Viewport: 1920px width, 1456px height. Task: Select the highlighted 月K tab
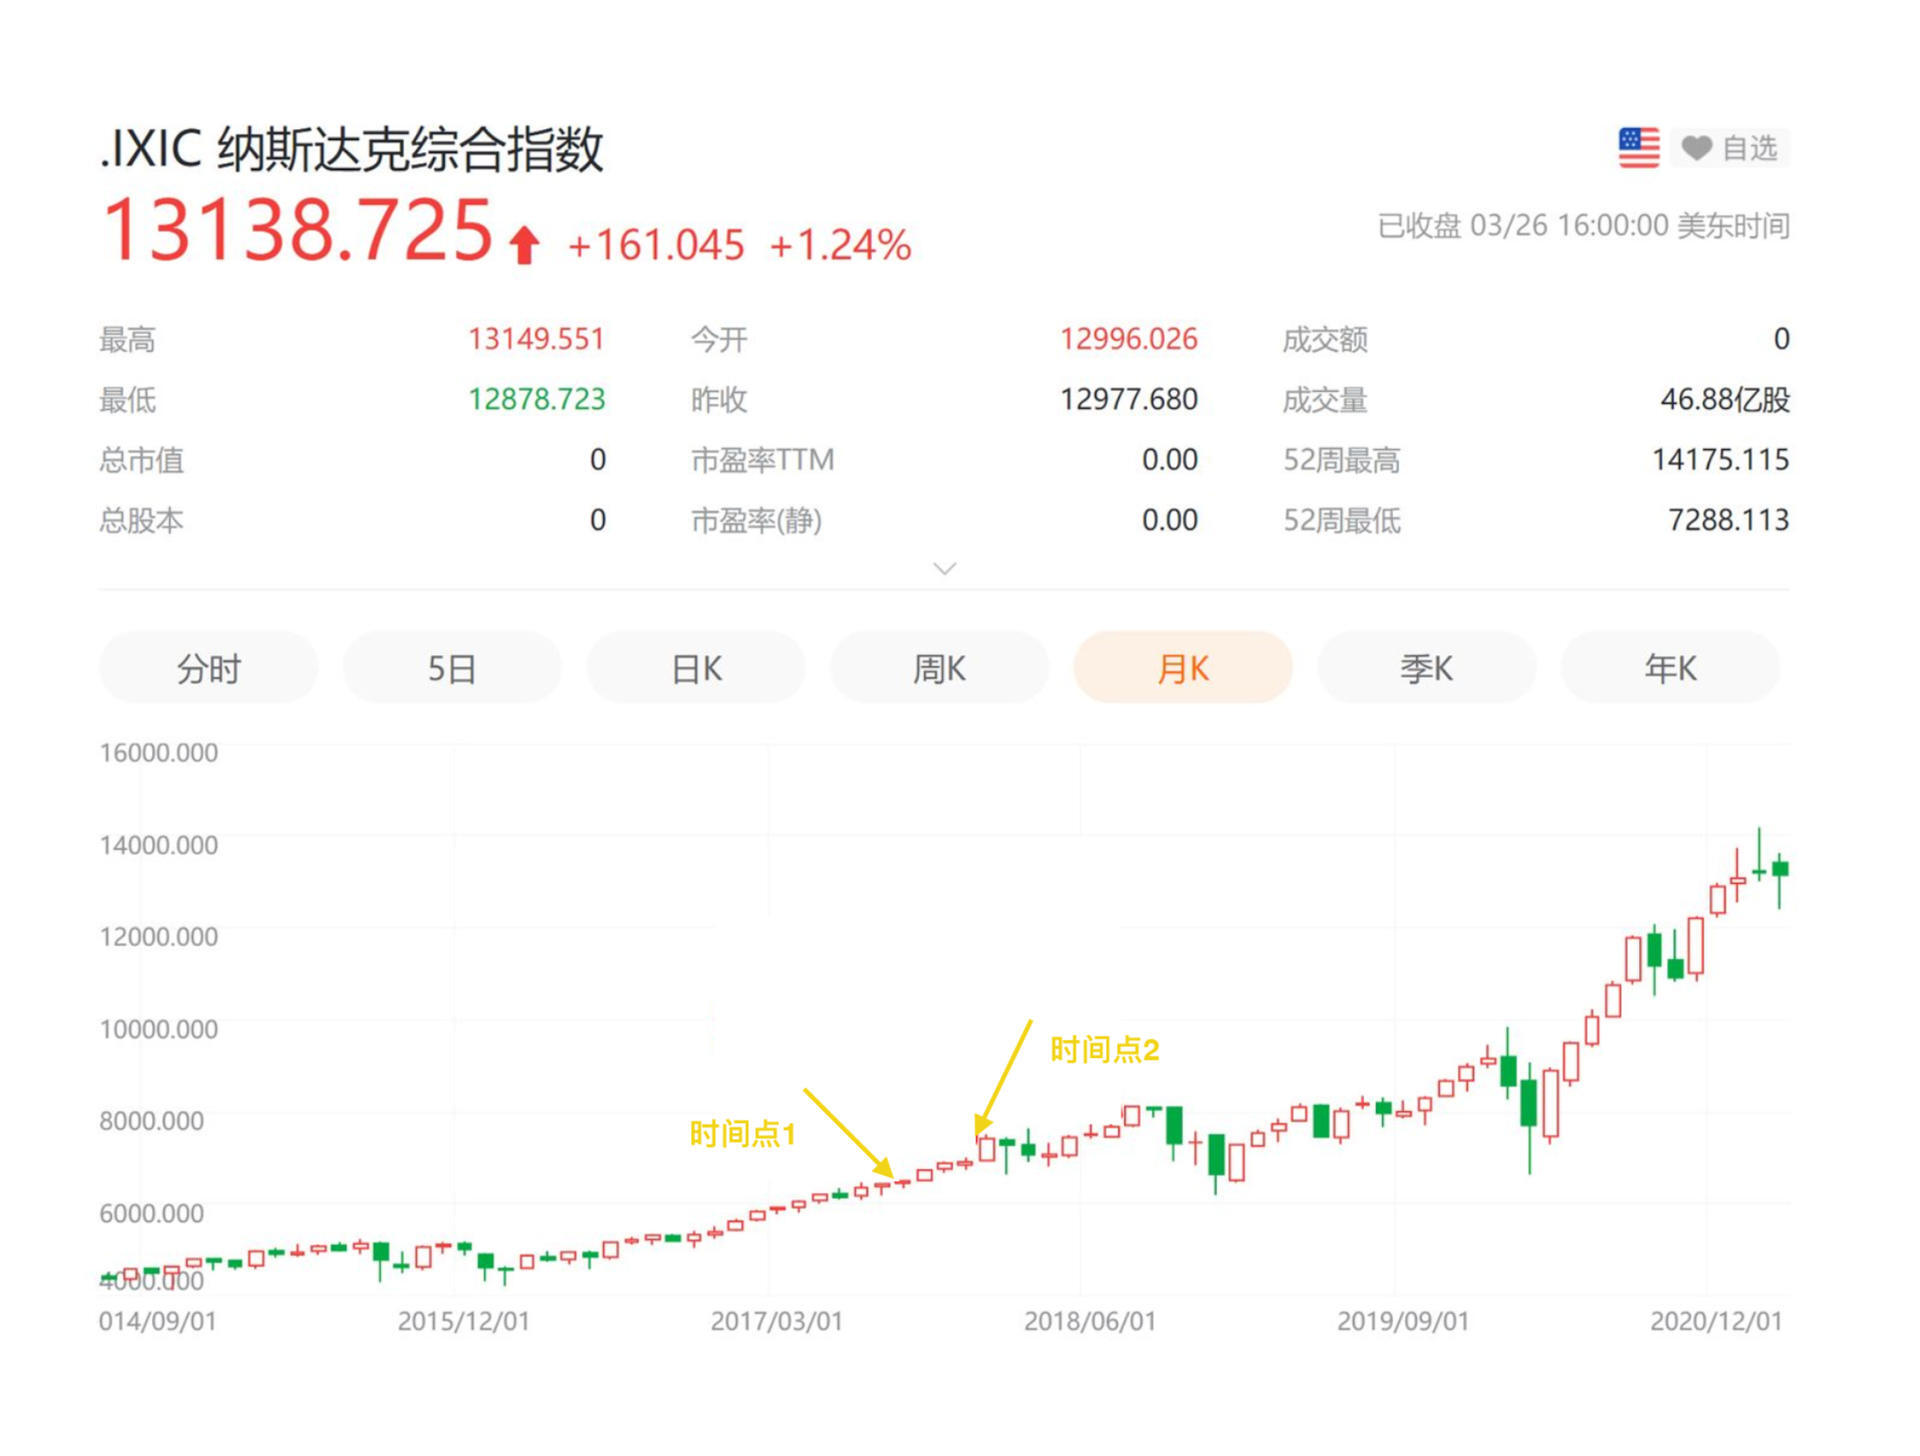tap(1182, 668)
